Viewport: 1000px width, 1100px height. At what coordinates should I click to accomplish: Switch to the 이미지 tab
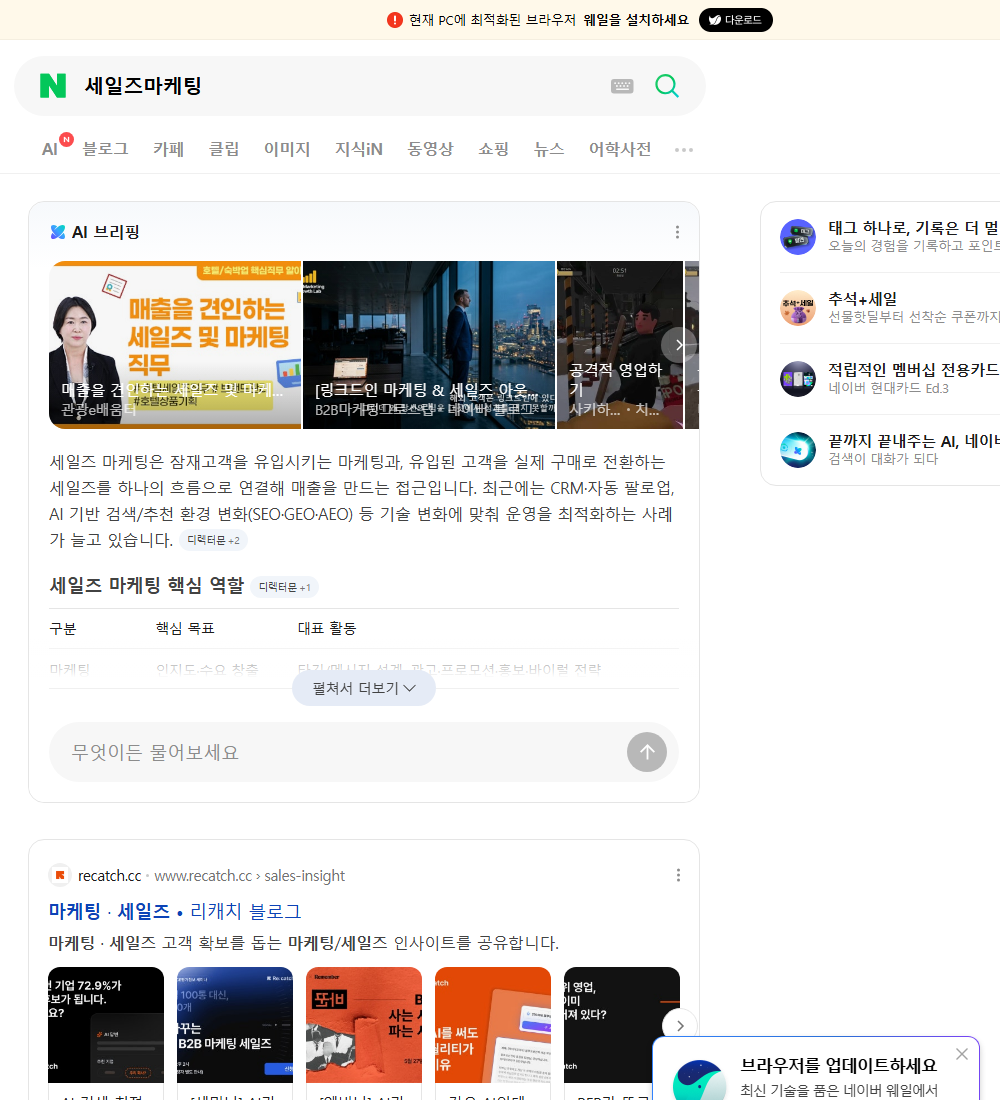287,149
